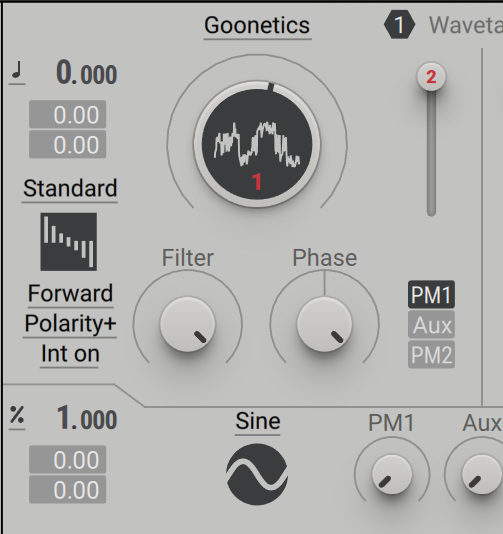The image size is (503, 534).
Task: Click the hexagon oscillator 1 badge
Action: pos(399,25)
